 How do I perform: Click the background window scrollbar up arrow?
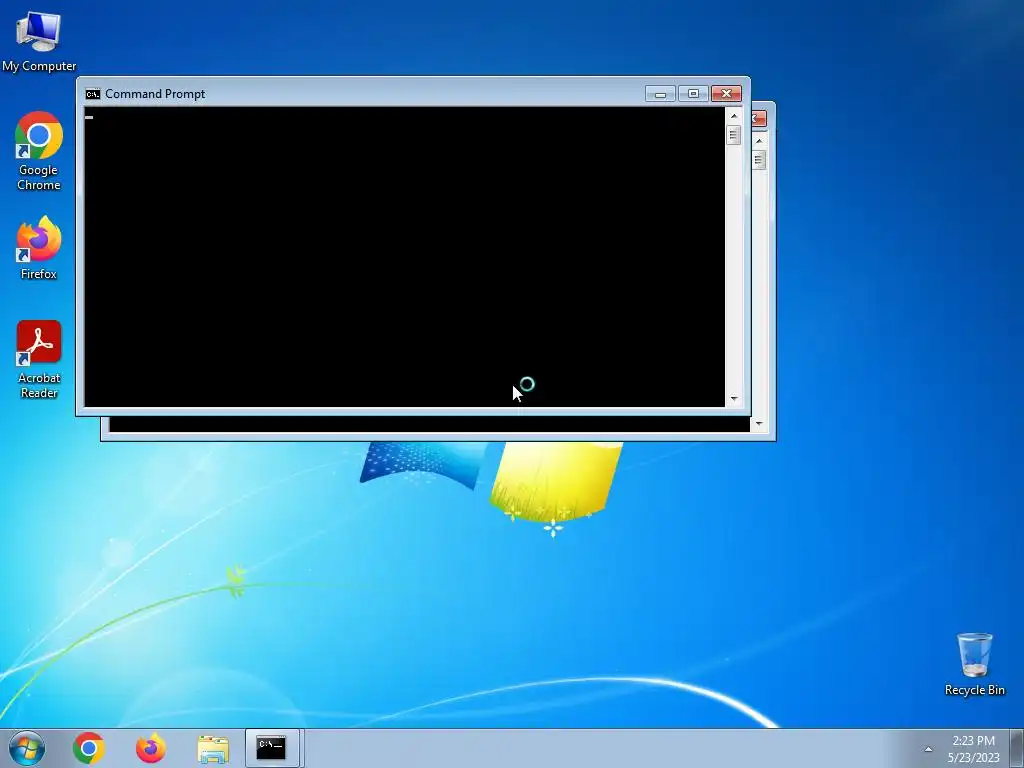tap(759, 140)
